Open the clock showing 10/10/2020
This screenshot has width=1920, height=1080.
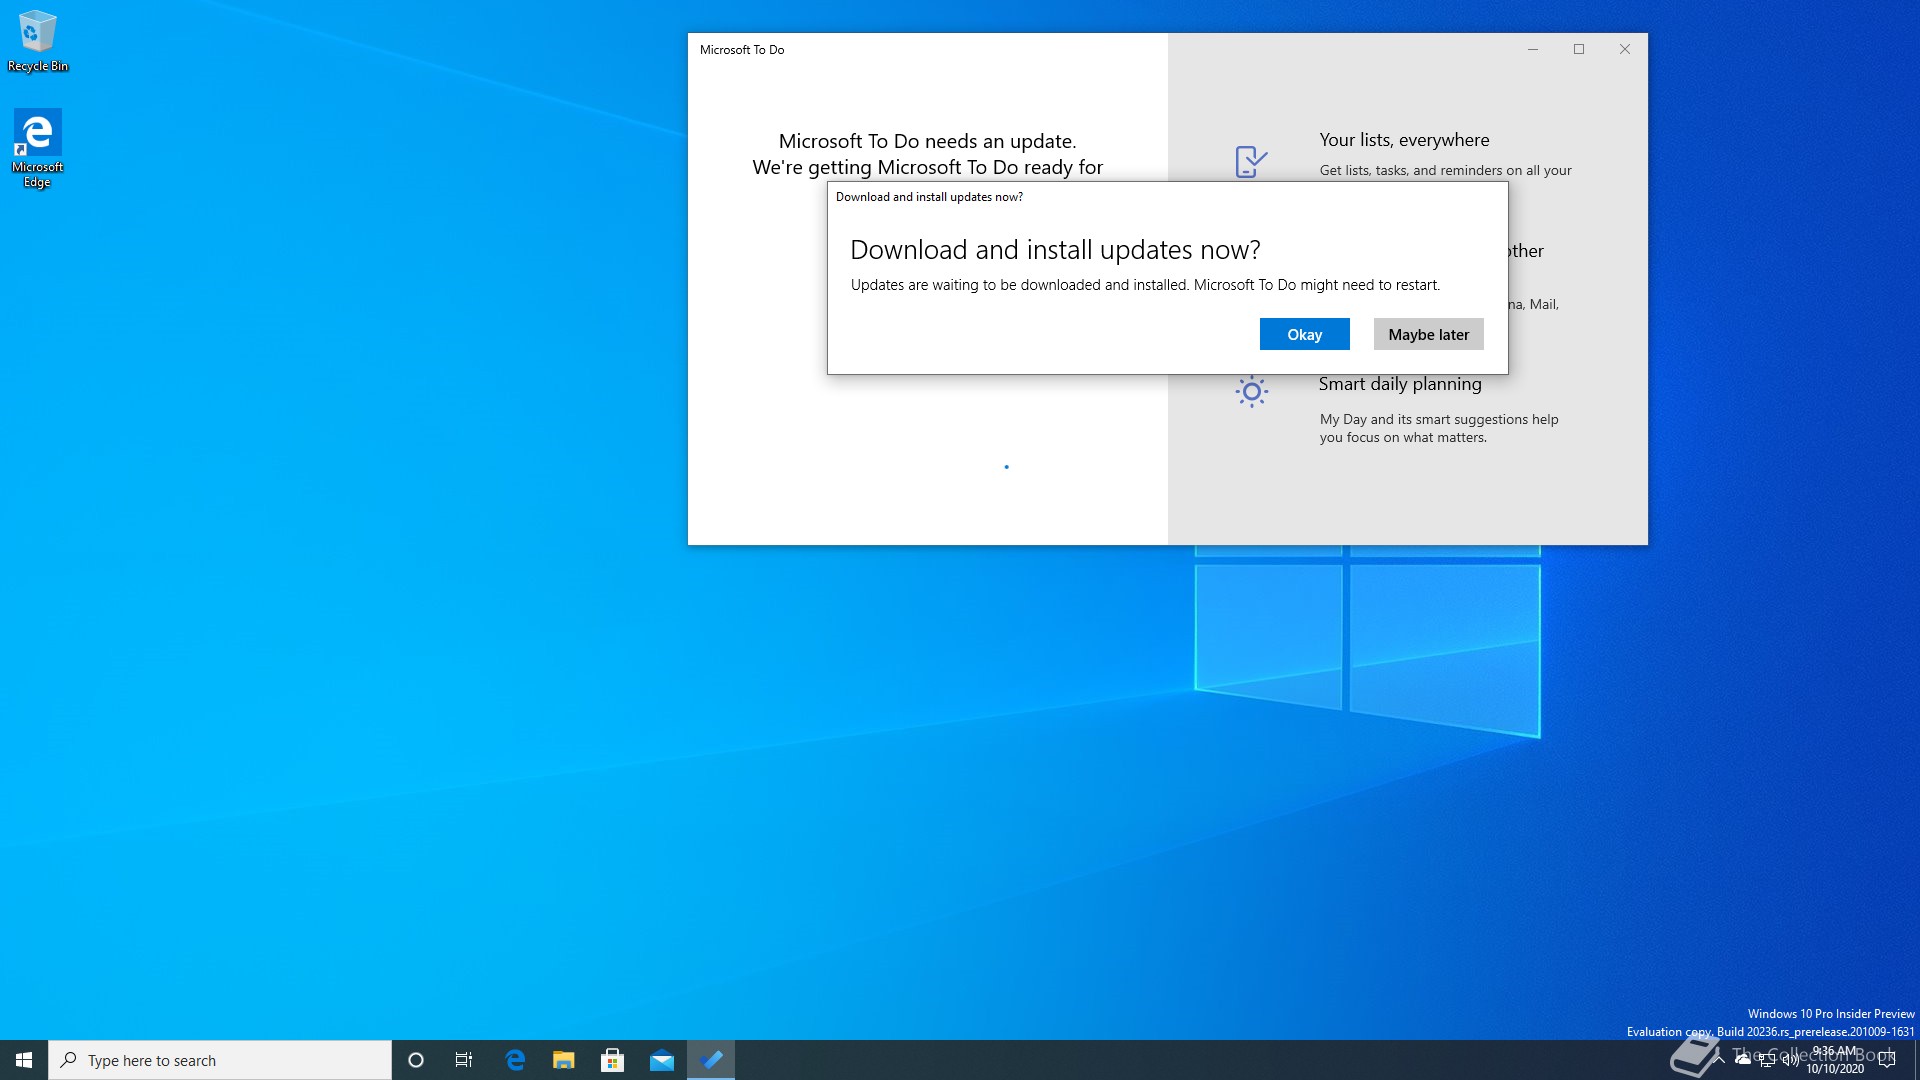click(1835, 1060)
